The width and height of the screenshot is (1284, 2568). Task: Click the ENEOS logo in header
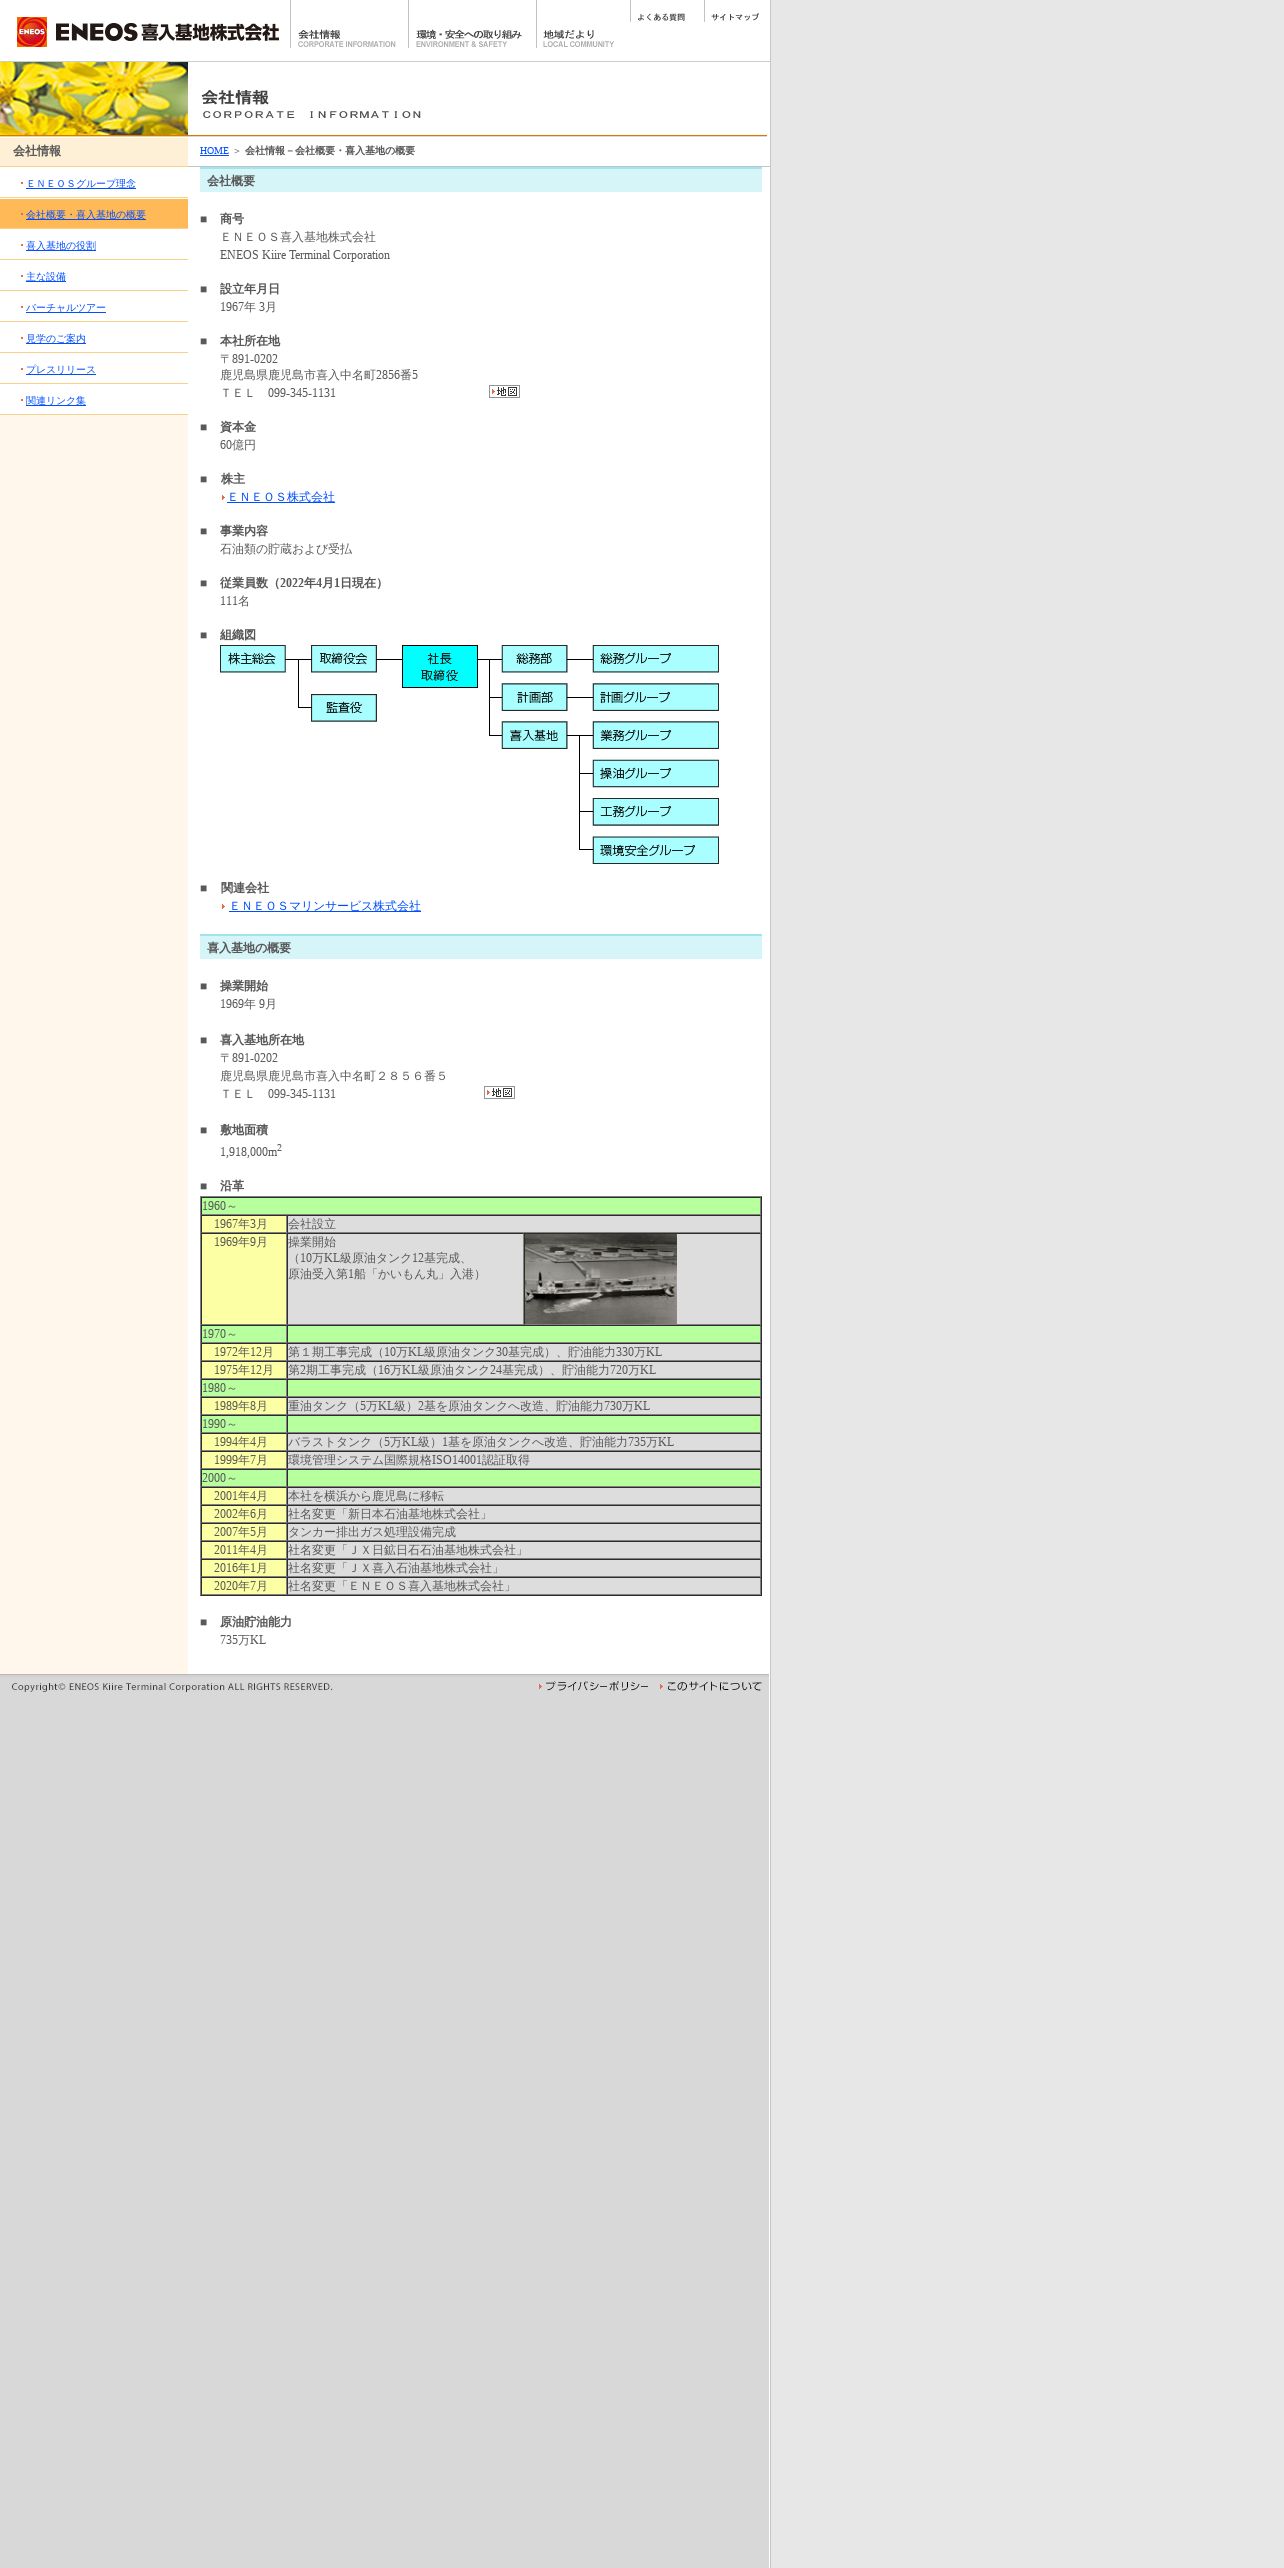click(x=147, y=32)
